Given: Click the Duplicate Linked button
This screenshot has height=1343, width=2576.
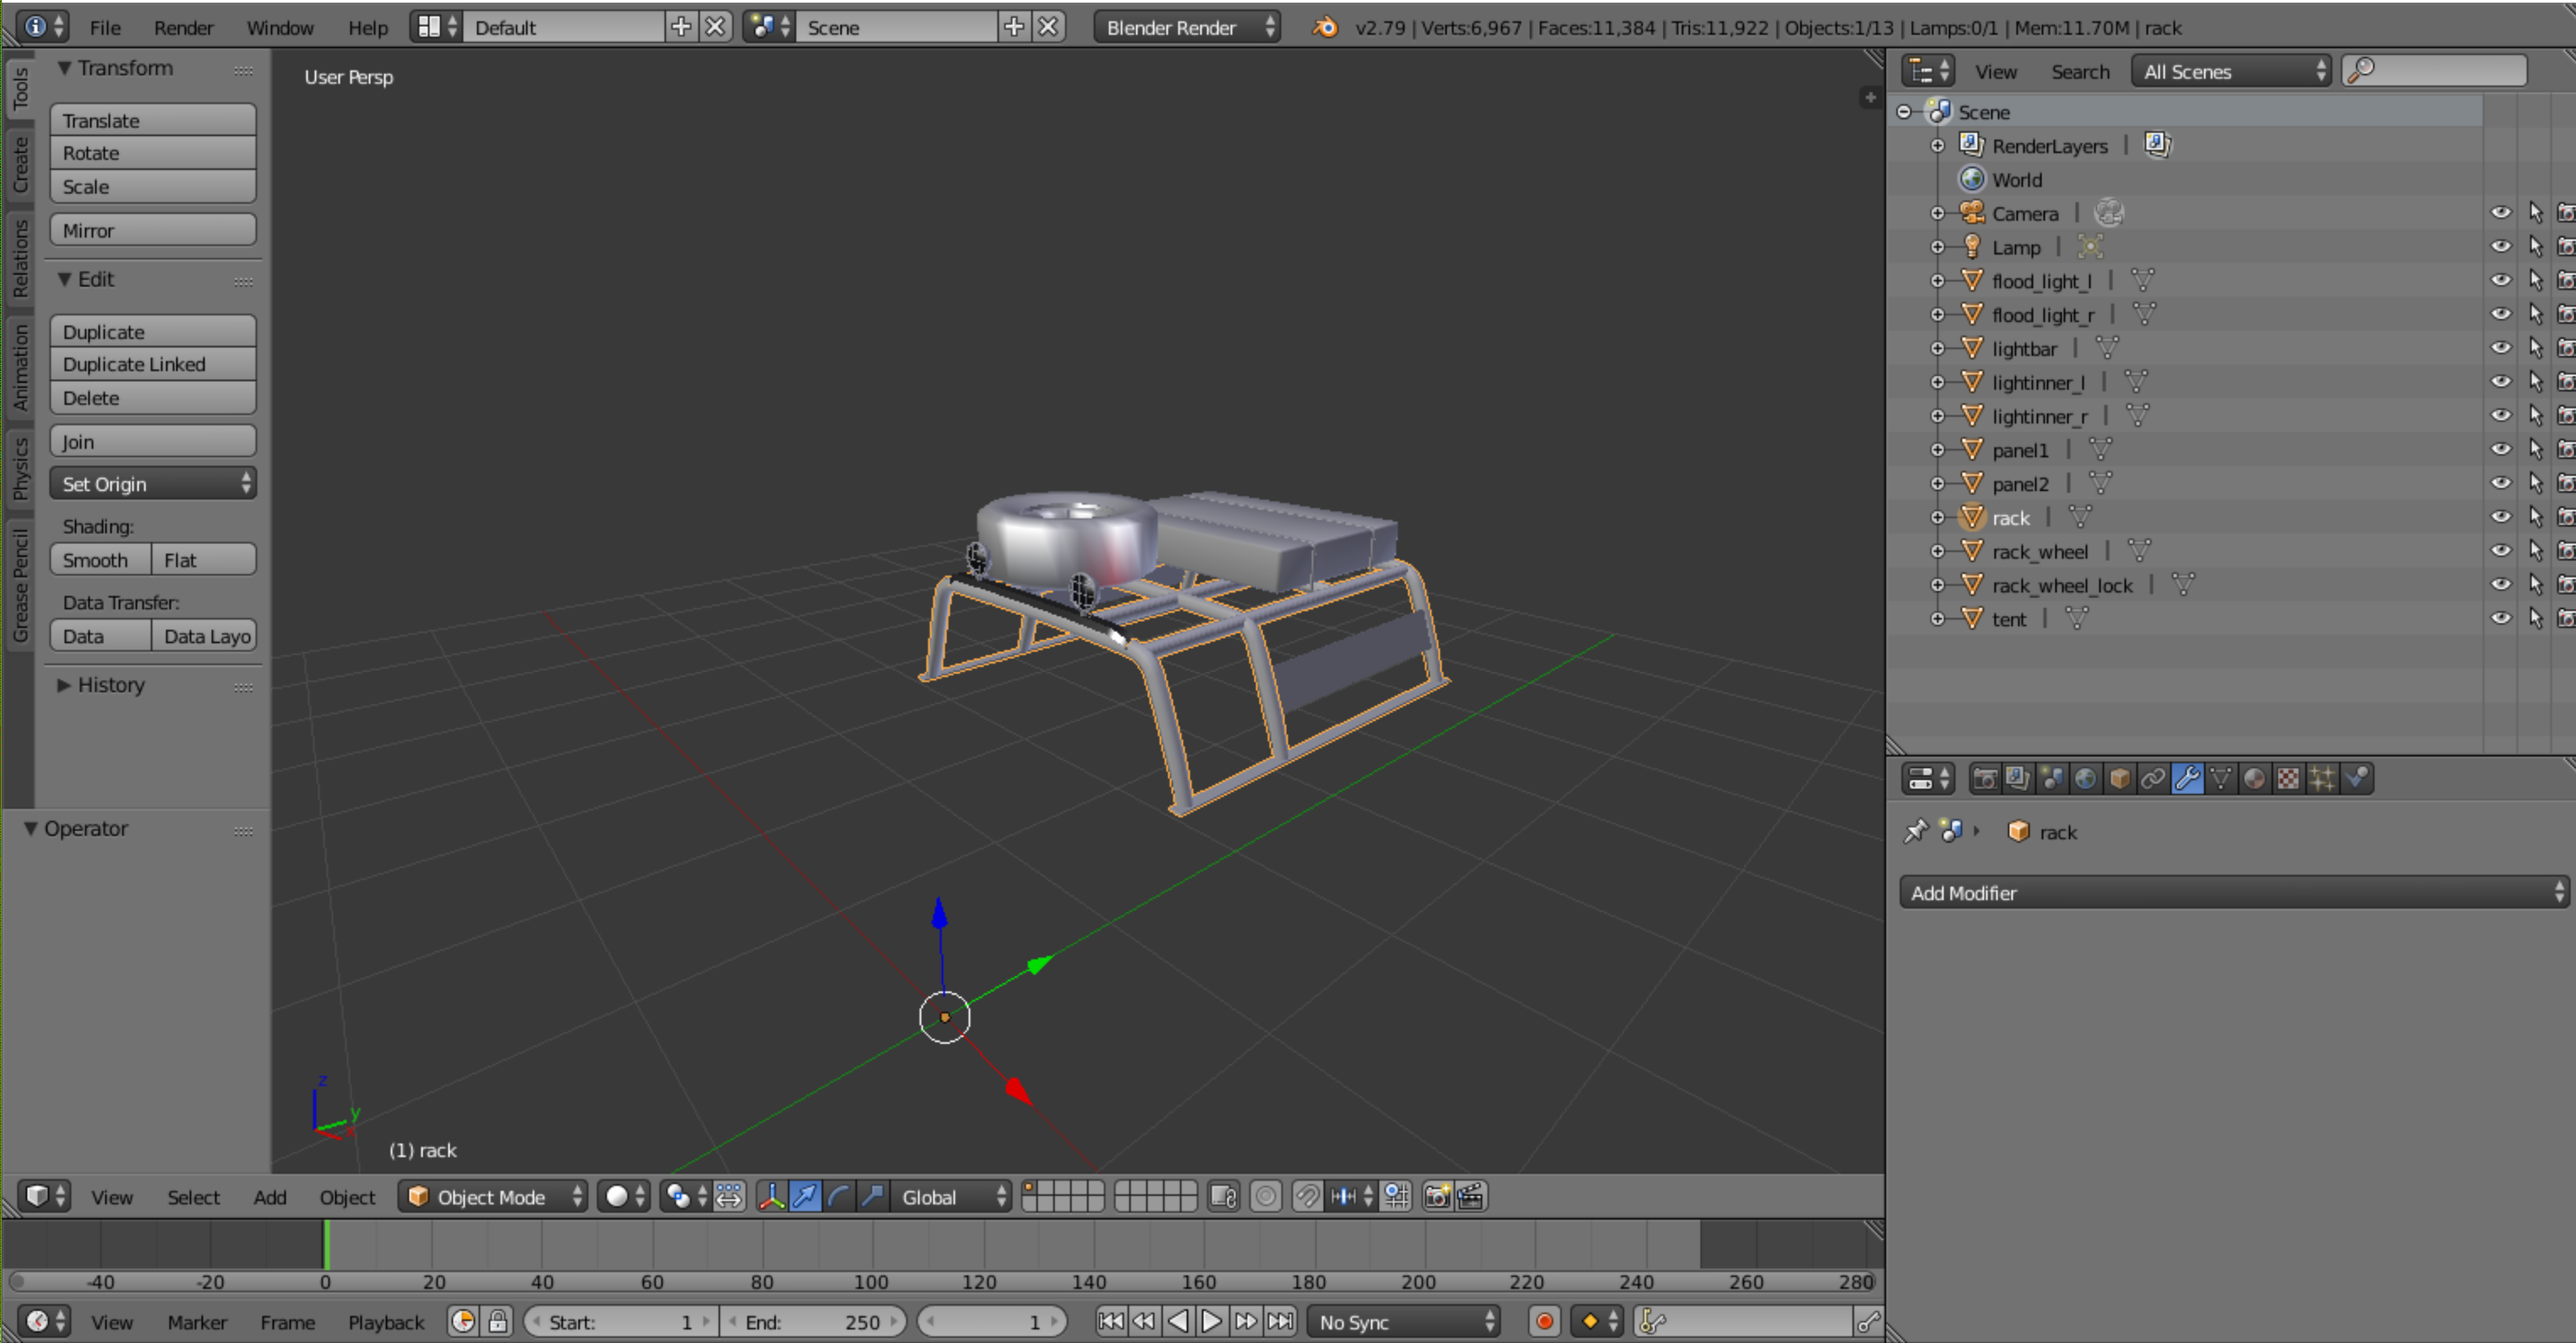Looking at the screenshot, I should 153,364.
